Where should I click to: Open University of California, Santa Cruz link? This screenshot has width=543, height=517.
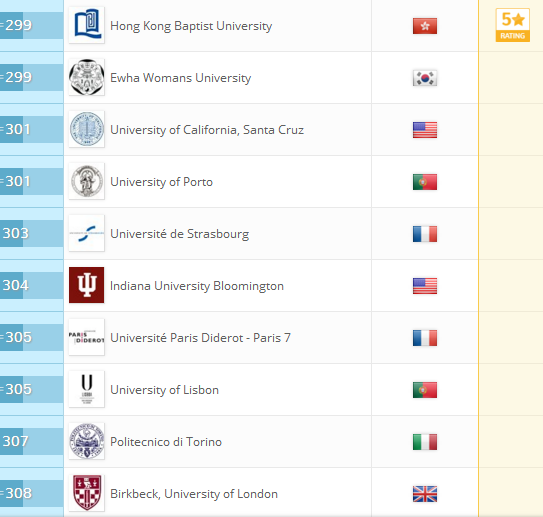[x=207, y=130]
